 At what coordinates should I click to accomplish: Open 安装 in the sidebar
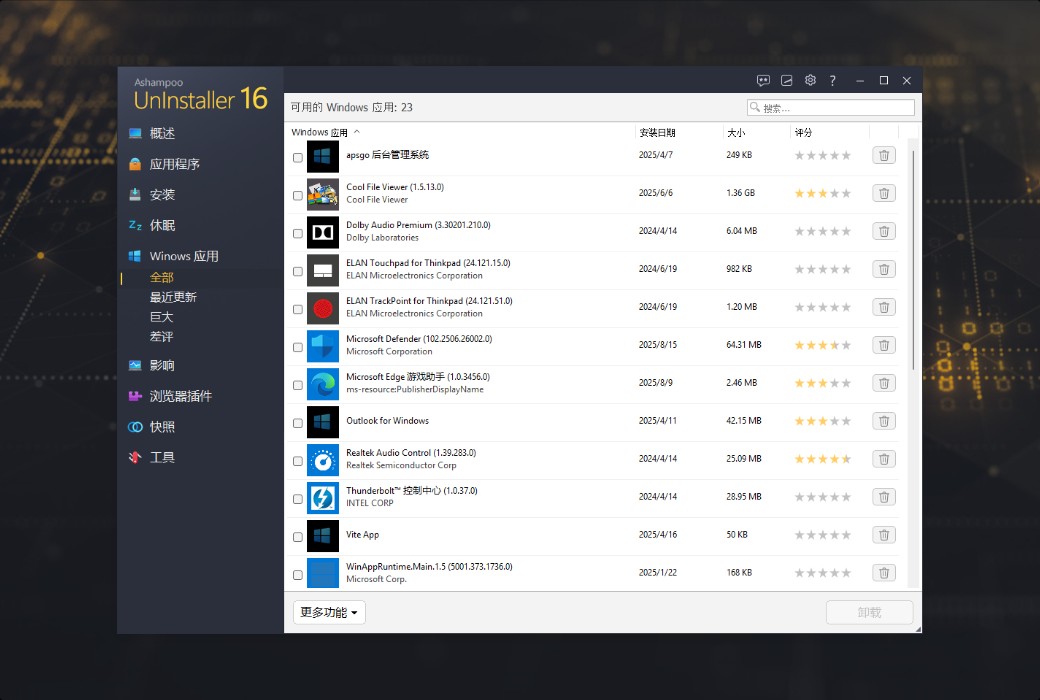pos(162,194)
